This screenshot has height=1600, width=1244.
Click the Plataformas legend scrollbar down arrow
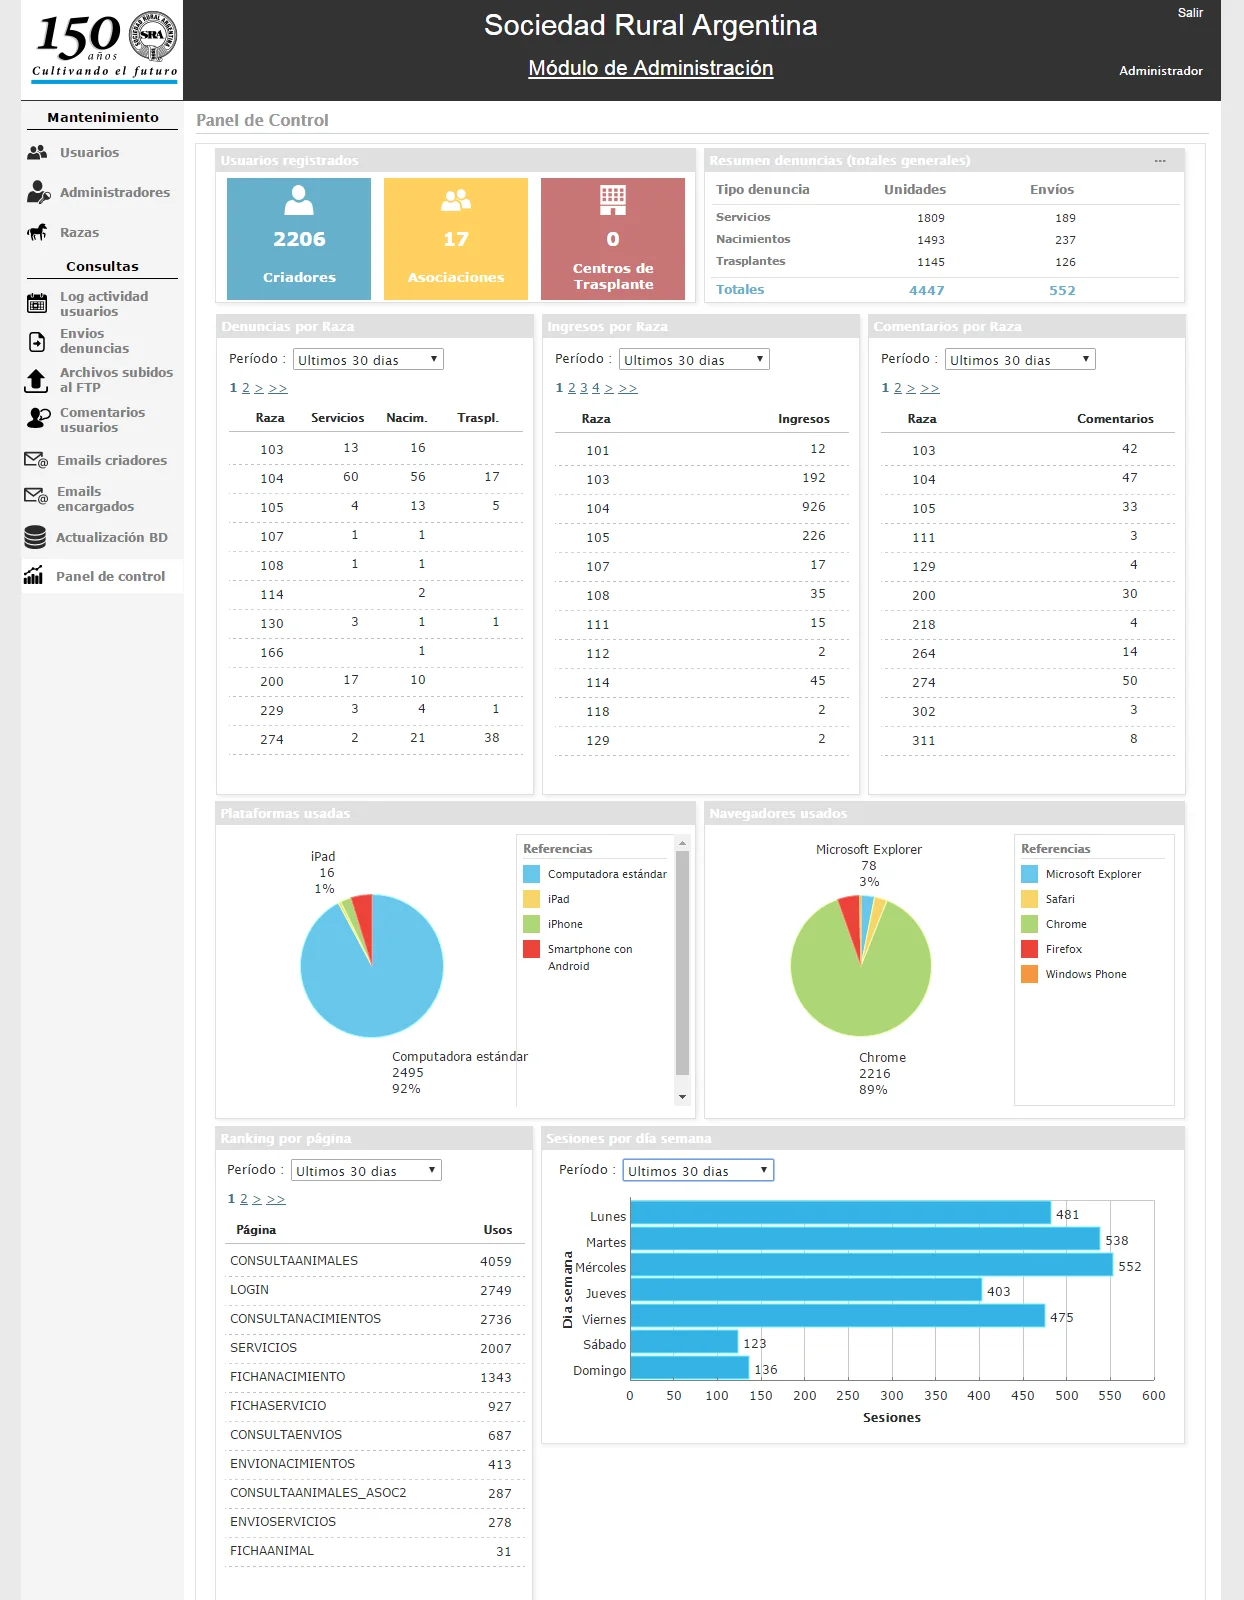(683, 1097)
